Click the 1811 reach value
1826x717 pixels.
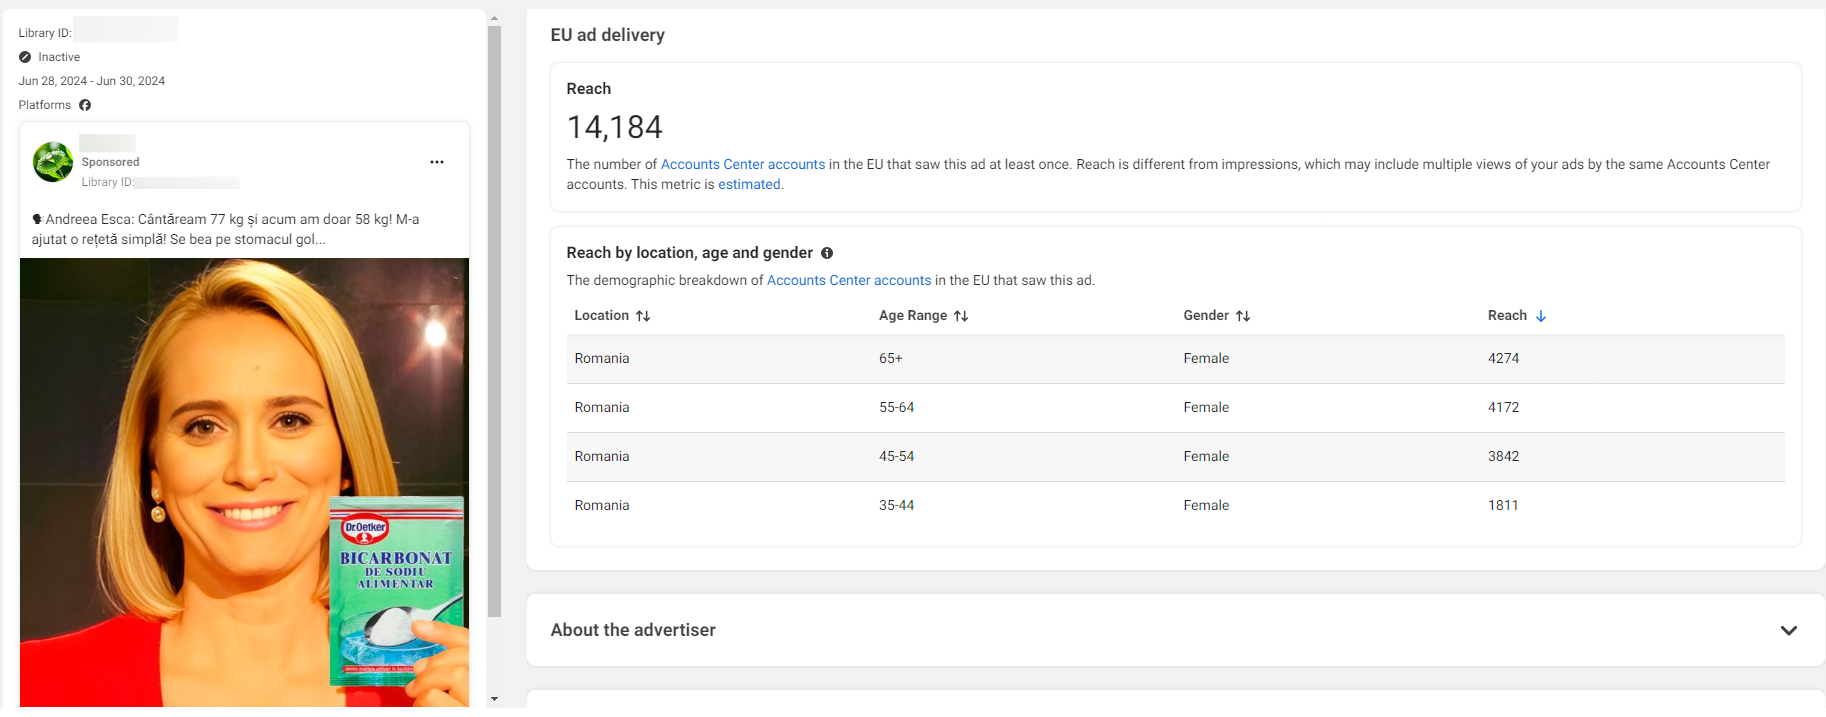coord(1503,506)
